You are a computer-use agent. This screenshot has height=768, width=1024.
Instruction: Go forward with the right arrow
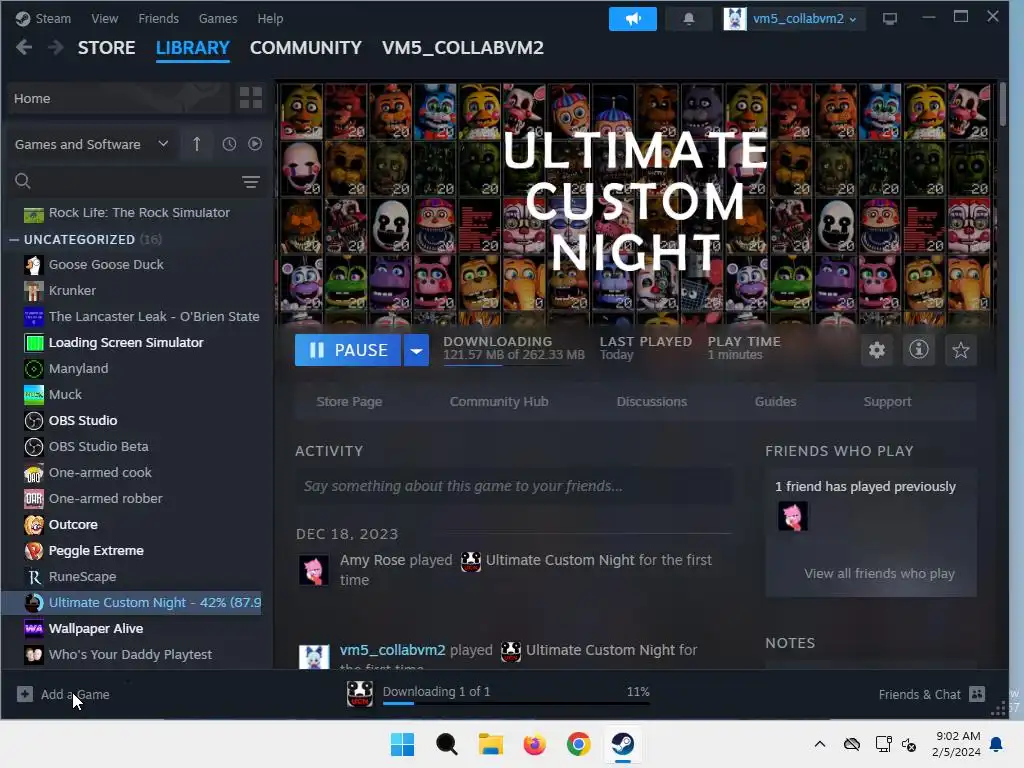56,48
